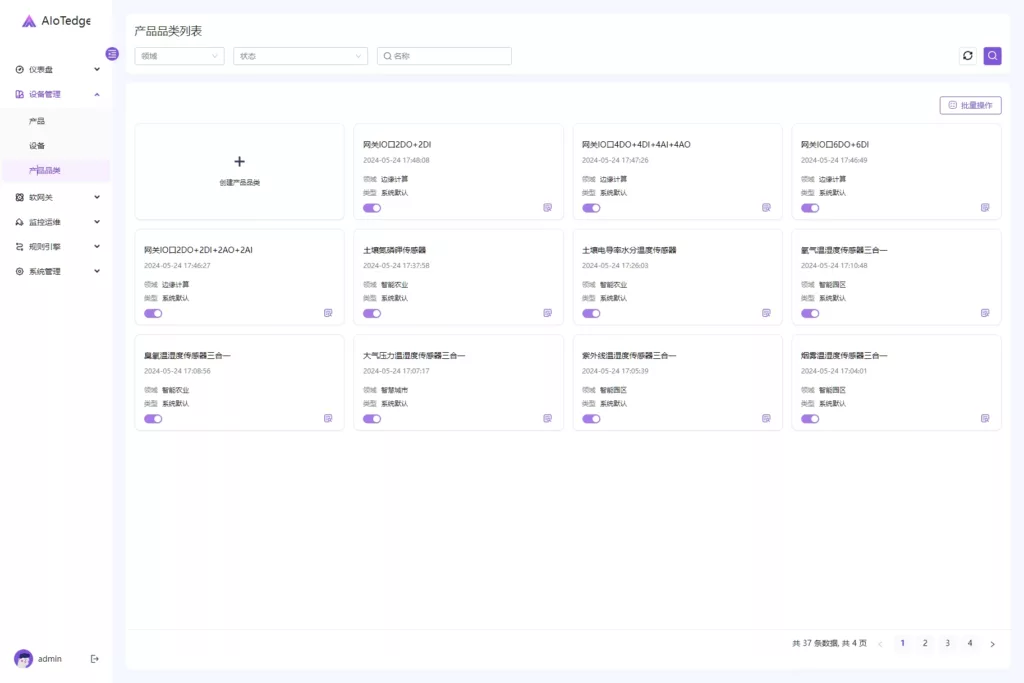
Task: Click the purple search icon button
Action: [x=992, y=56]
